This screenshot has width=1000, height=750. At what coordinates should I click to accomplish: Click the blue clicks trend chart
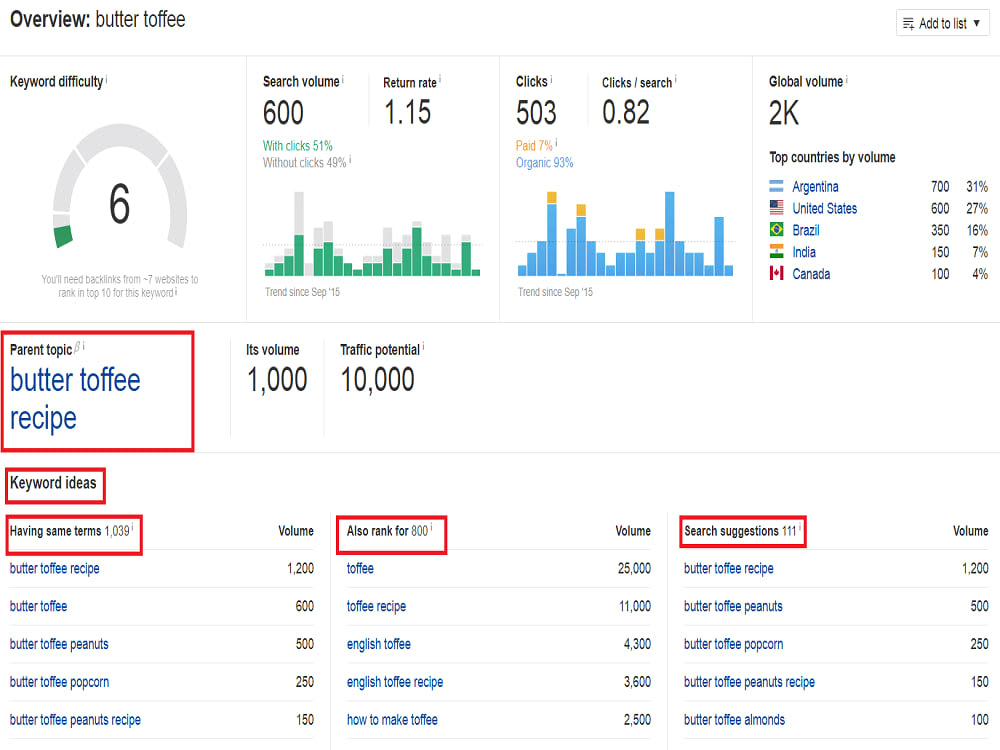[626, 233]
